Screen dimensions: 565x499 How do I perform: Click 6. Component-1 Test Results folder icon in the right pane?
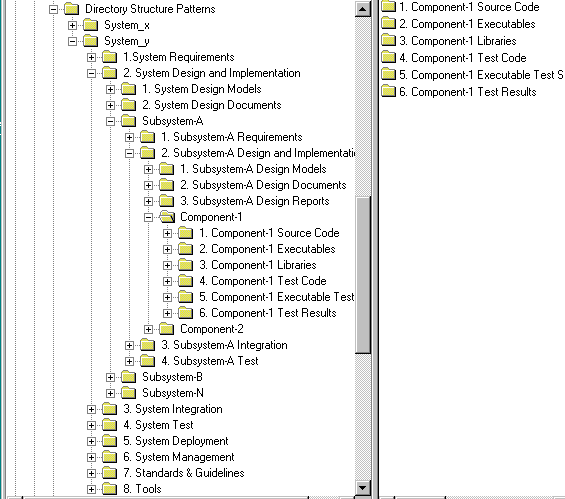pos(388,92)
